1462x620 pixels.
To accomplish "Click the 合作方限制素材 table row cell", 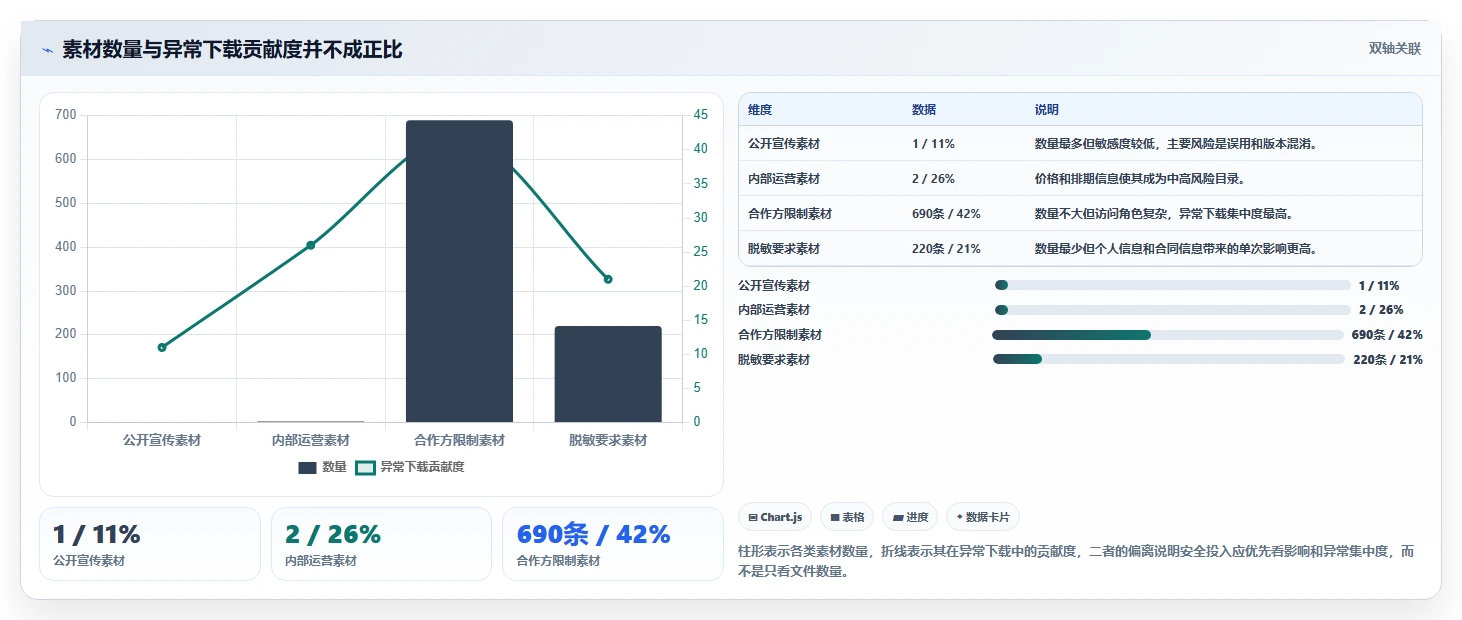I will [790, 214].
